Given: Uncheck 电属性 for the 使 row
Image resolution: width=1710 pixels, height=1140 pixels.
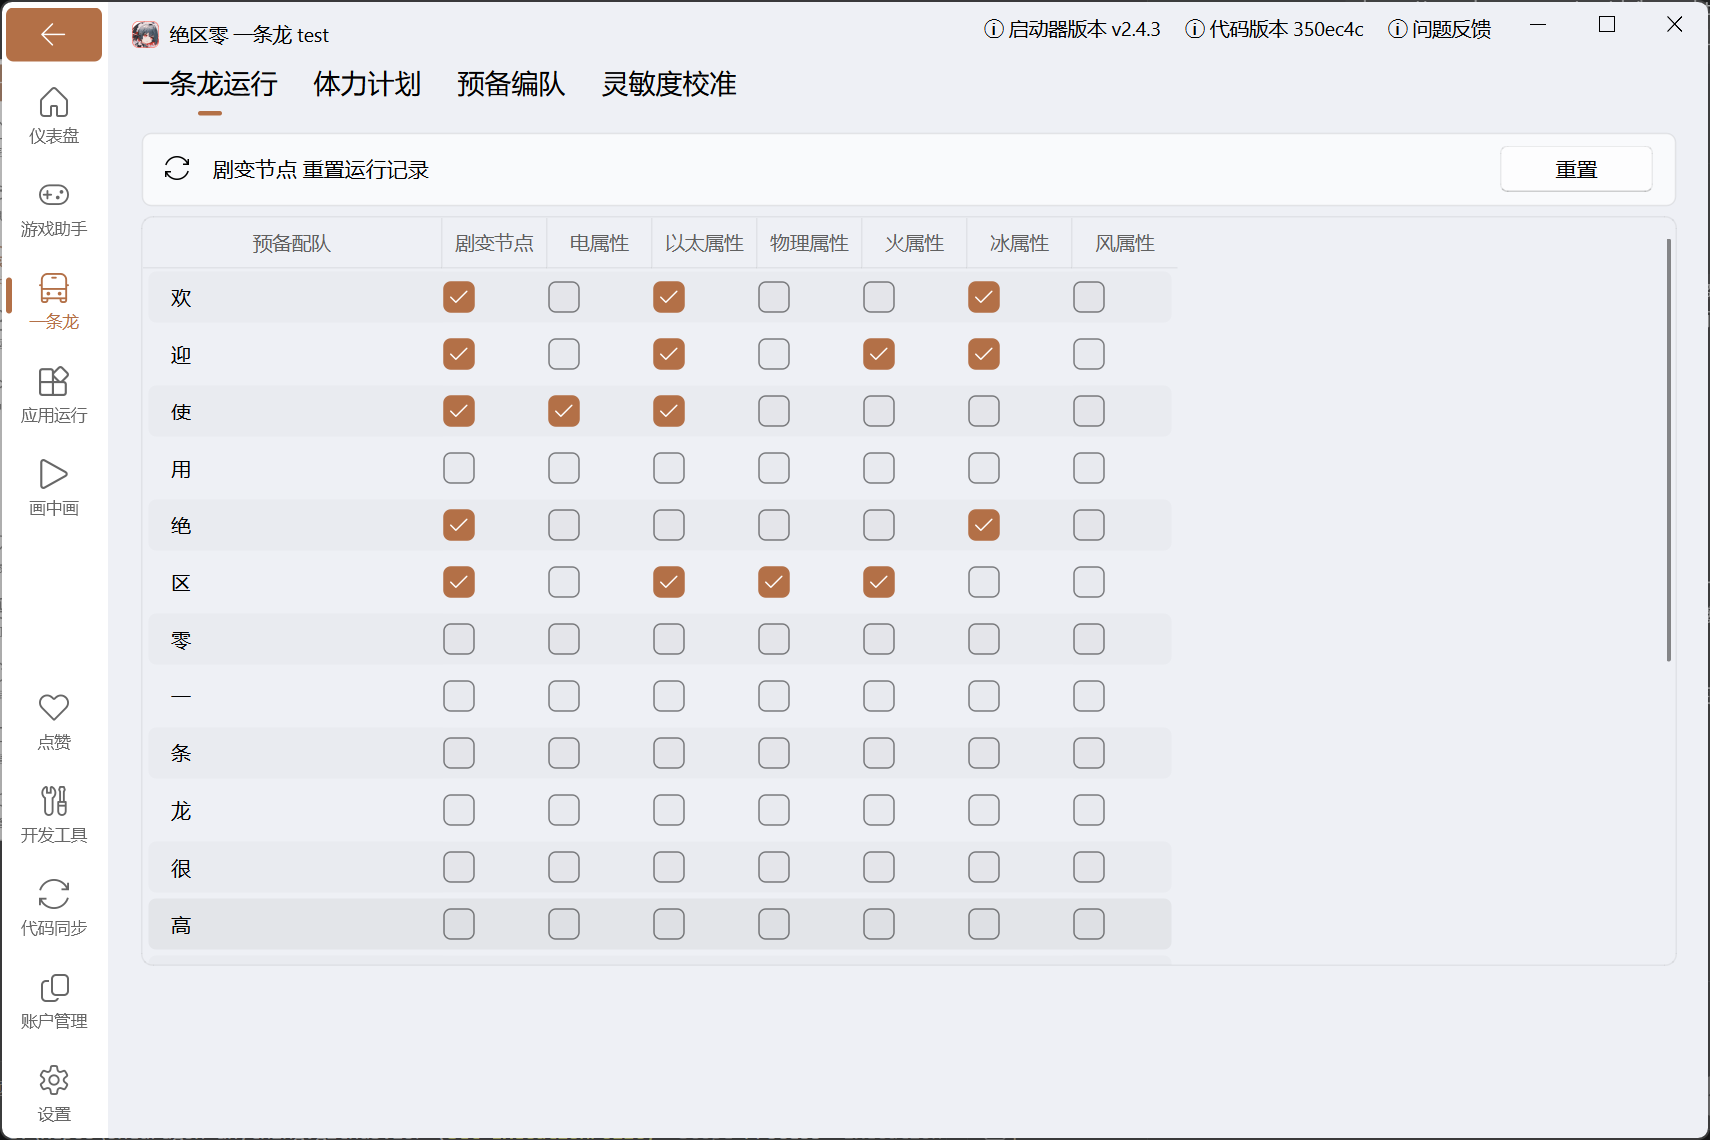Looking at the screenshot, I should coord(564,411).
